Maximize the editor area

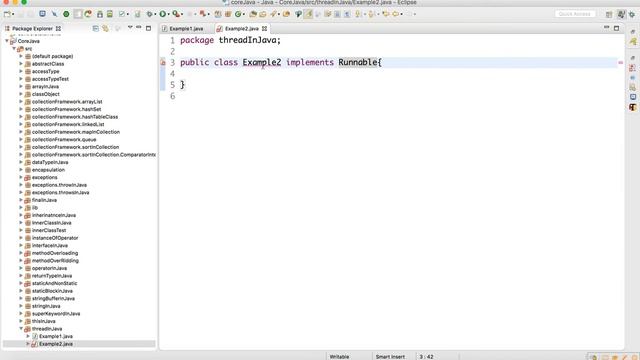[x=616, y=28]
